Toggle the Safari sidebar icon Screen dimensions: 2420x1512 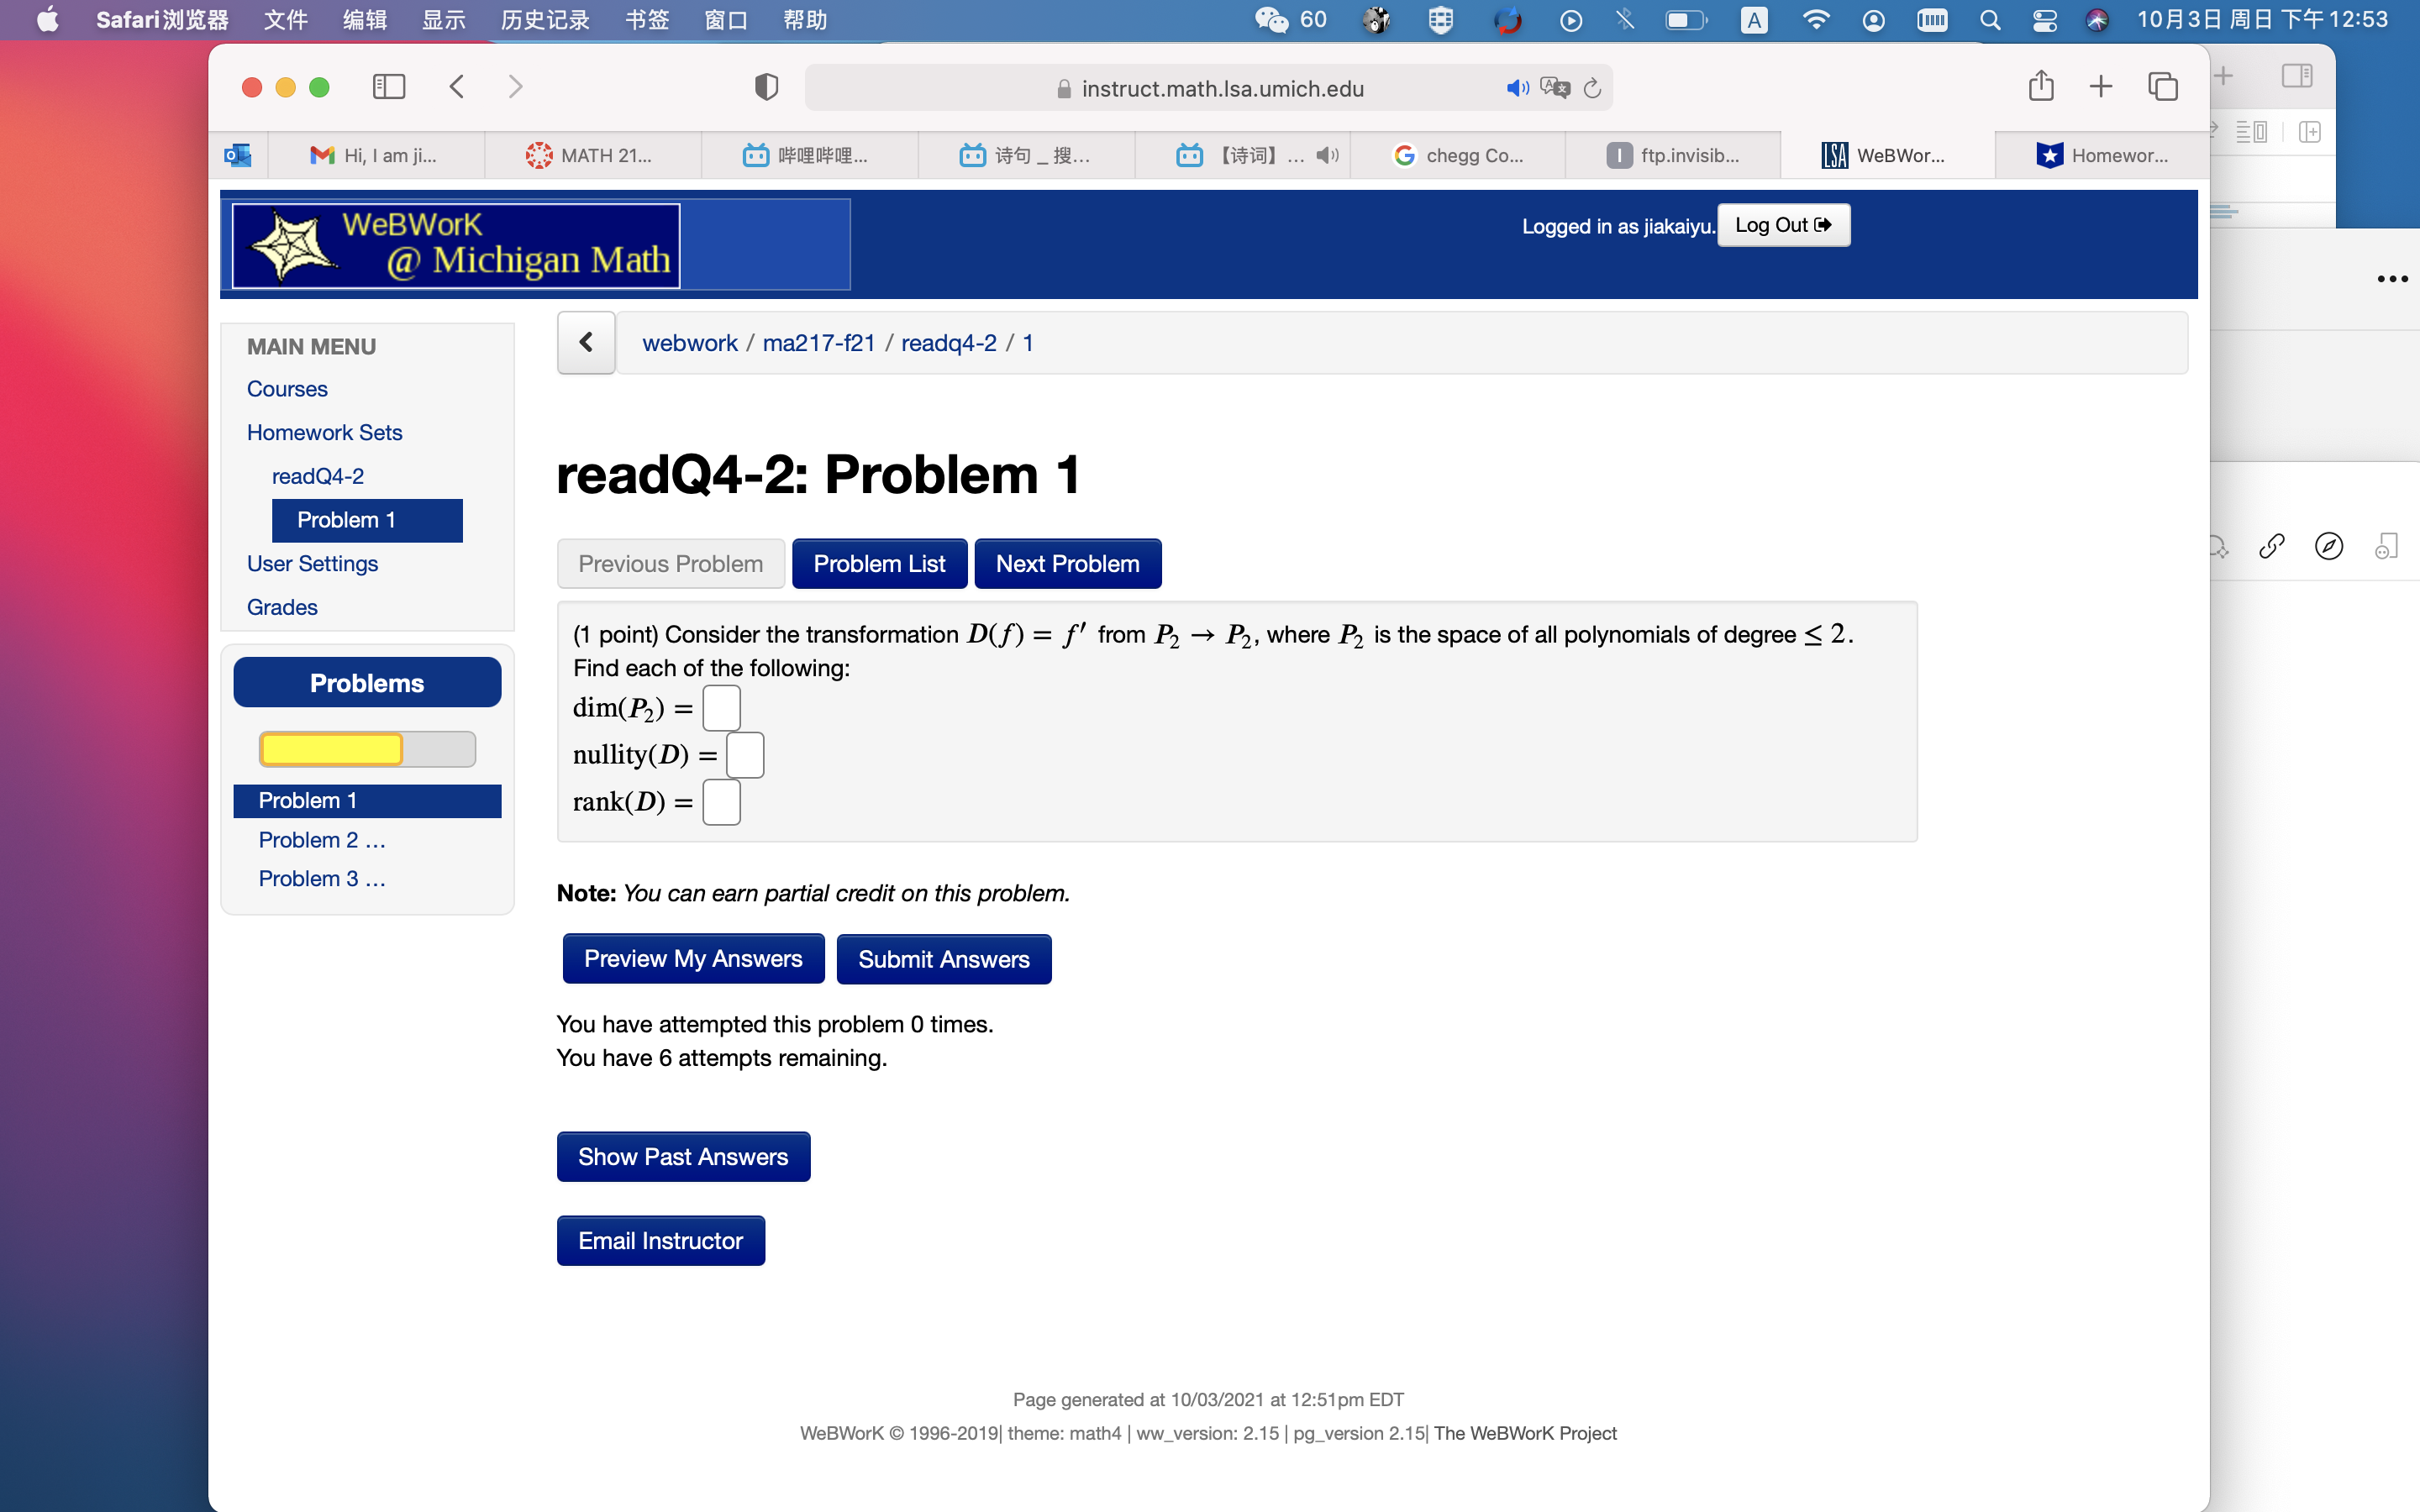pos(389,87)
